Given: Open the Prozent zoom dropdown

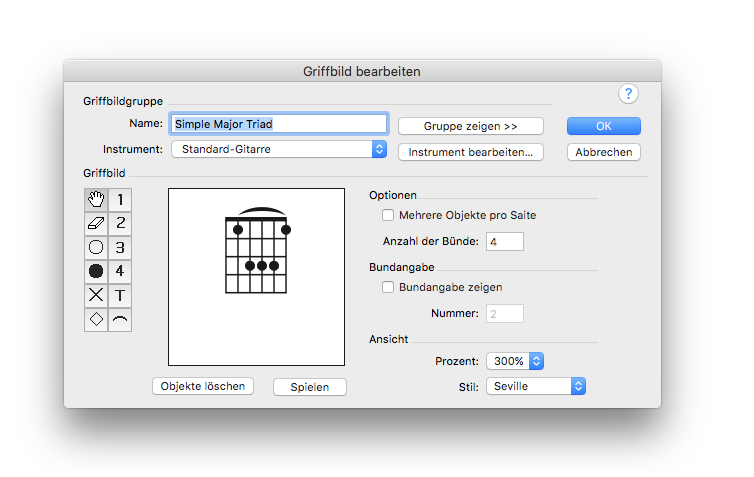Looking at the screenshot, I should click(x=515, y=361).
